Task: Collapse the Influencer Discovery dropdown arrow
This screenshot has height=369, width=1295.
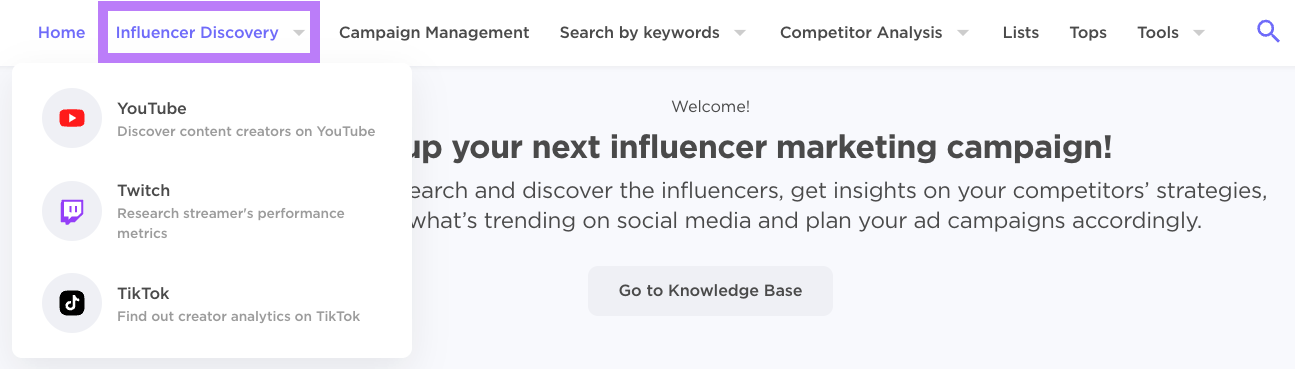Action: tap(299, 33)
